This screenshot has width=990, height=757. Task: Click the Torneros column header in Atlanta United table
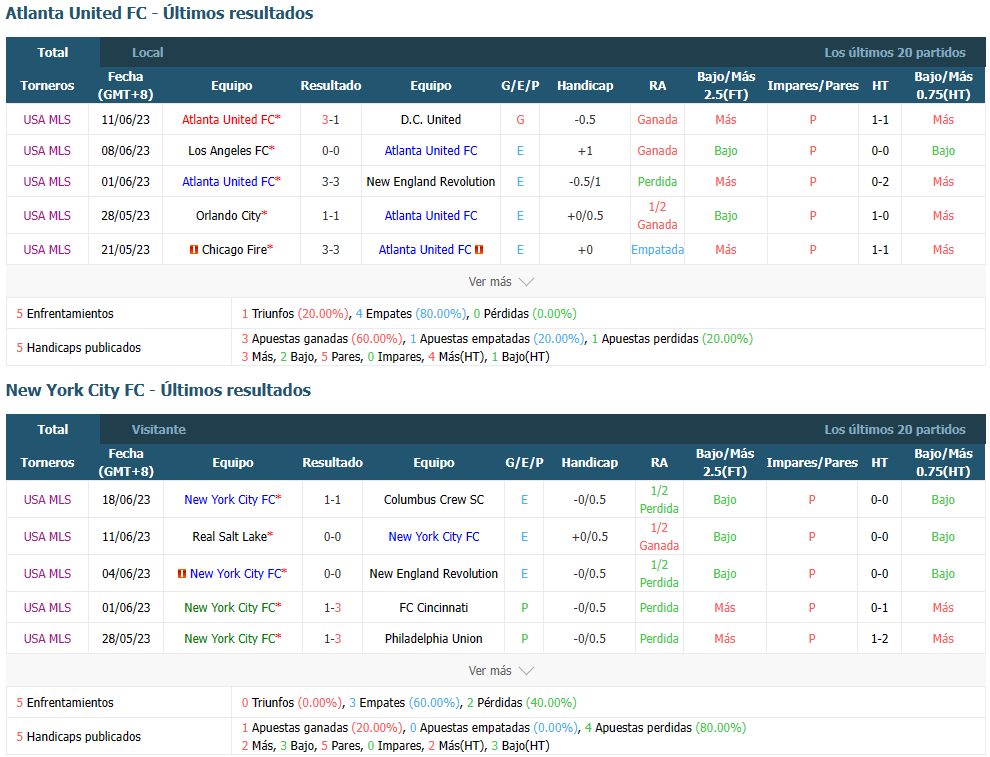(x=47, y=86)
